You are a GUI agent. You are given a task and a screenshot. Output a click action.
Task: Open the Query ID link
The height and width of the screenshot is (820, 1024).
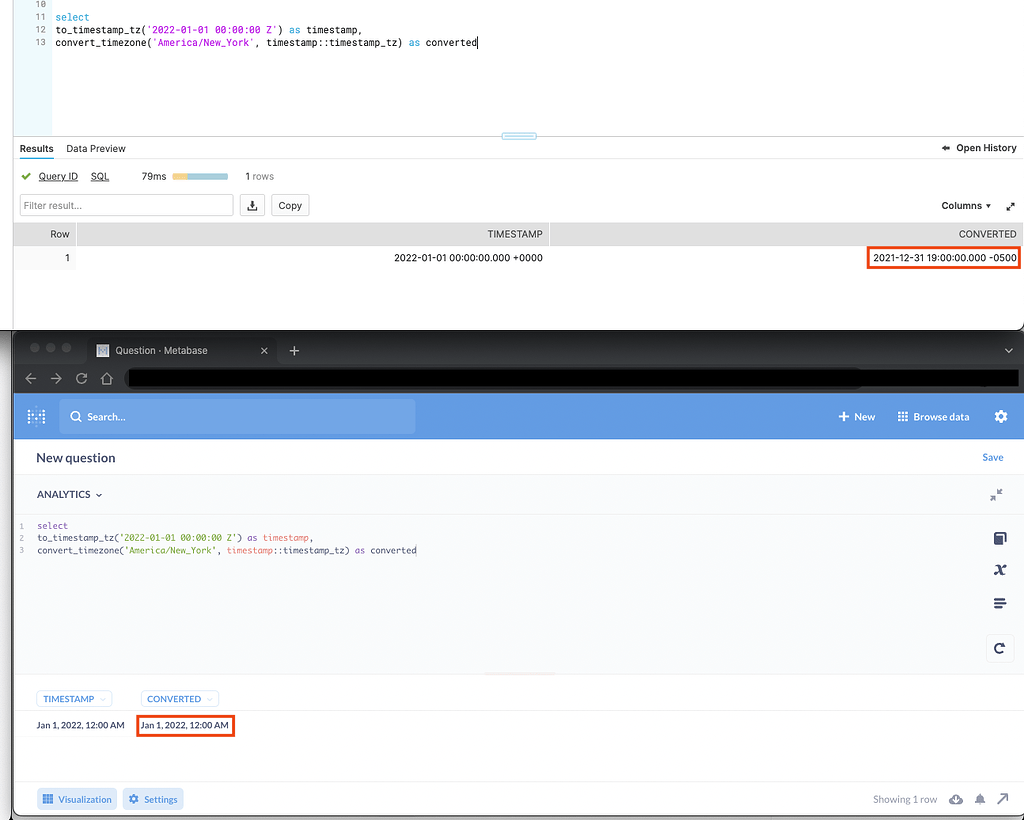coord(58,176)
